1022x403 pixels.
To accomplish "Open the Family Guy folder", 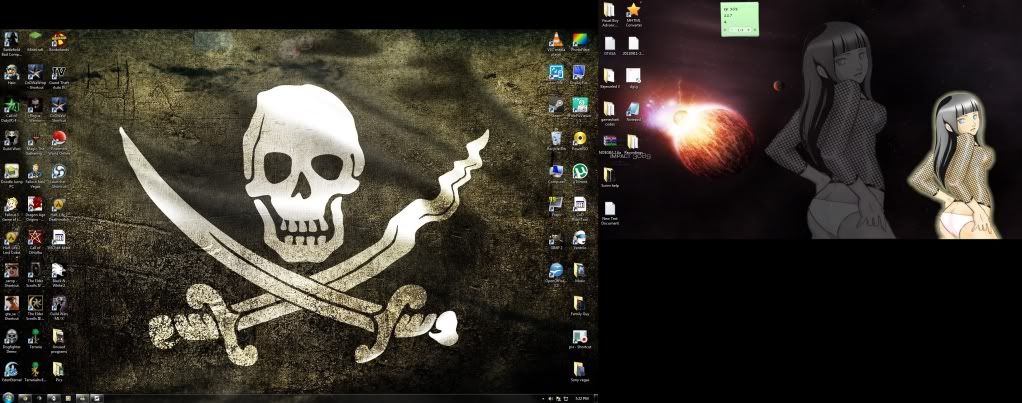I will coord(579,305).
